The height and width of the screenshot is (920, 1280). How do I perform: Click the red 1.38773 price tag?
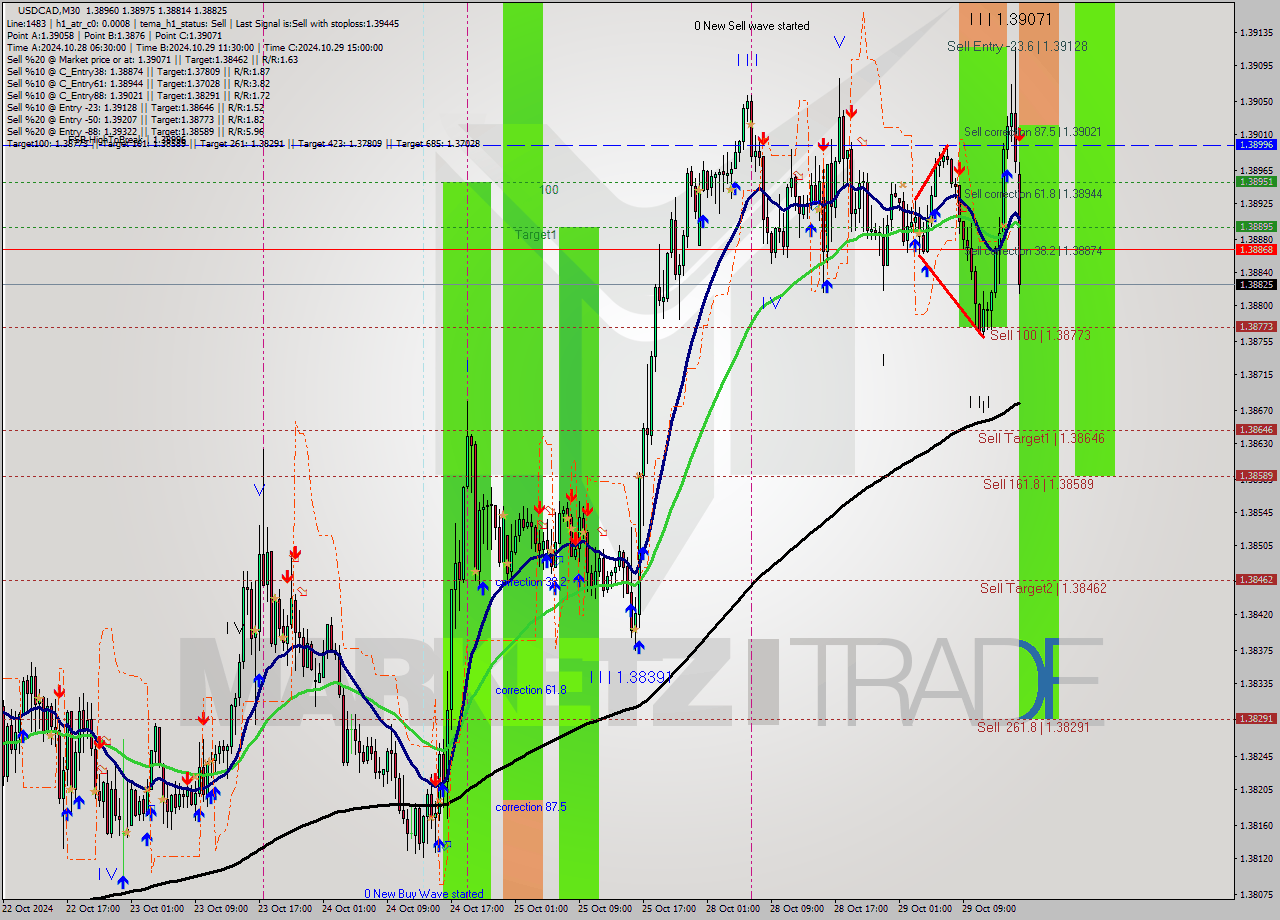pyautogui.click(x=1255, y=327)
